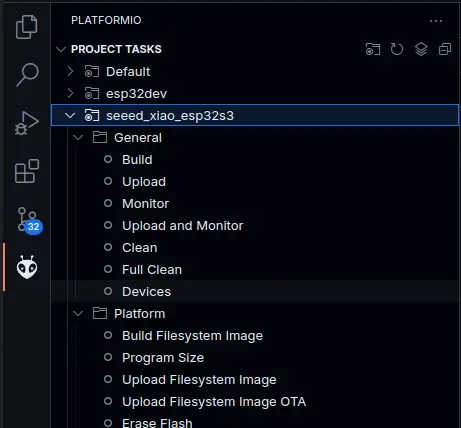Viewport: 461px width, 428px height.
Task: Collapse the seeed_xiao_esp32s3 environment
Action: [70, 116]
